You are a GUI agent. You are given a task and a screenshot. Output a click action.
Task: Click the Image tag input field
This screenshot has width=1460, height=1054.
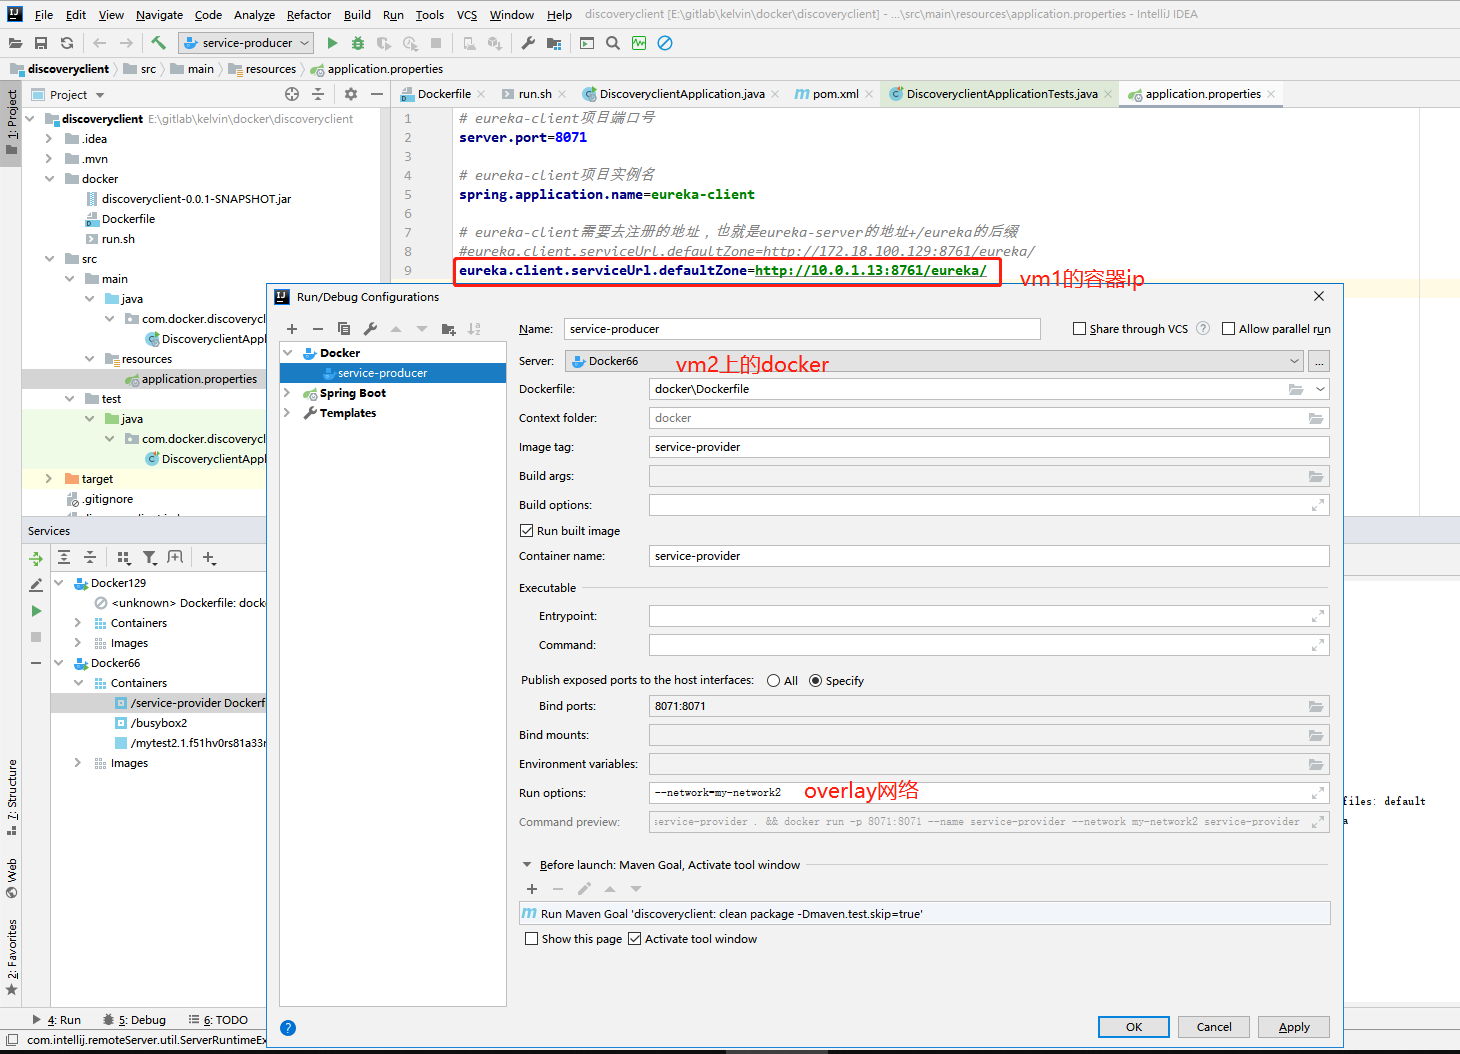click(x=989, y=447)
